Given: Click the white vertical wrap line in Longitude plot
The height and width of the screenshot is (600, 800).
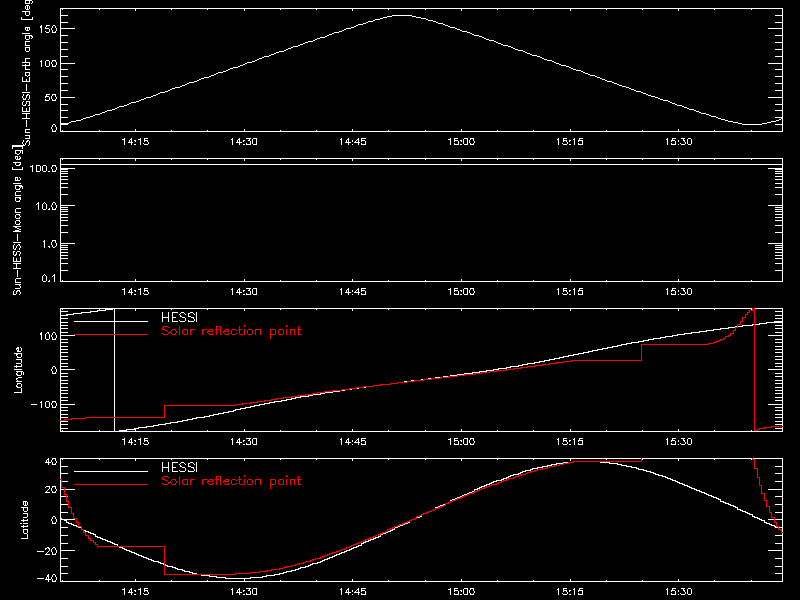Looking at the screenshot, I should [114, 370].
